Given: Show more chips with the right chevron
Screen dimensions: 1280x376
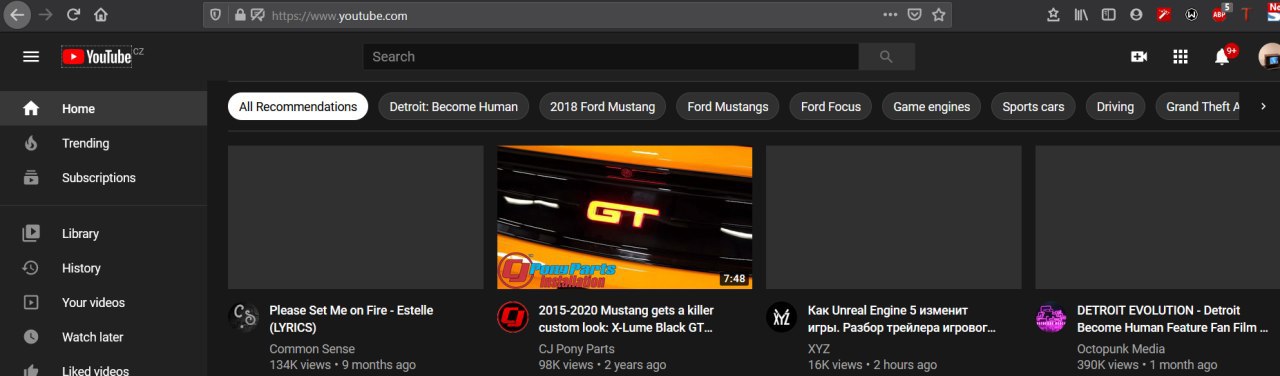Looking at the screenshot, I should click(1263, 107).
